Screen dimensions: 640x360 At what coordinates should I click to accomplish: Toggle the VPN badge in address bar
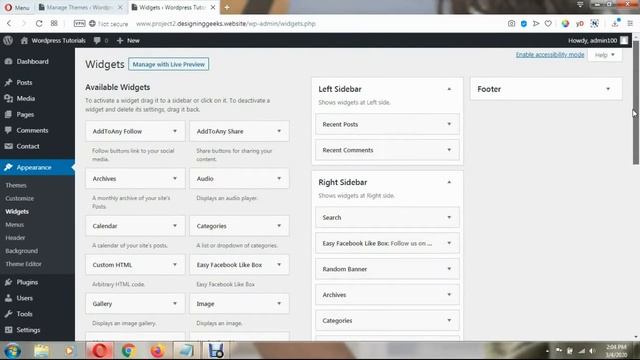pos(79,24)
